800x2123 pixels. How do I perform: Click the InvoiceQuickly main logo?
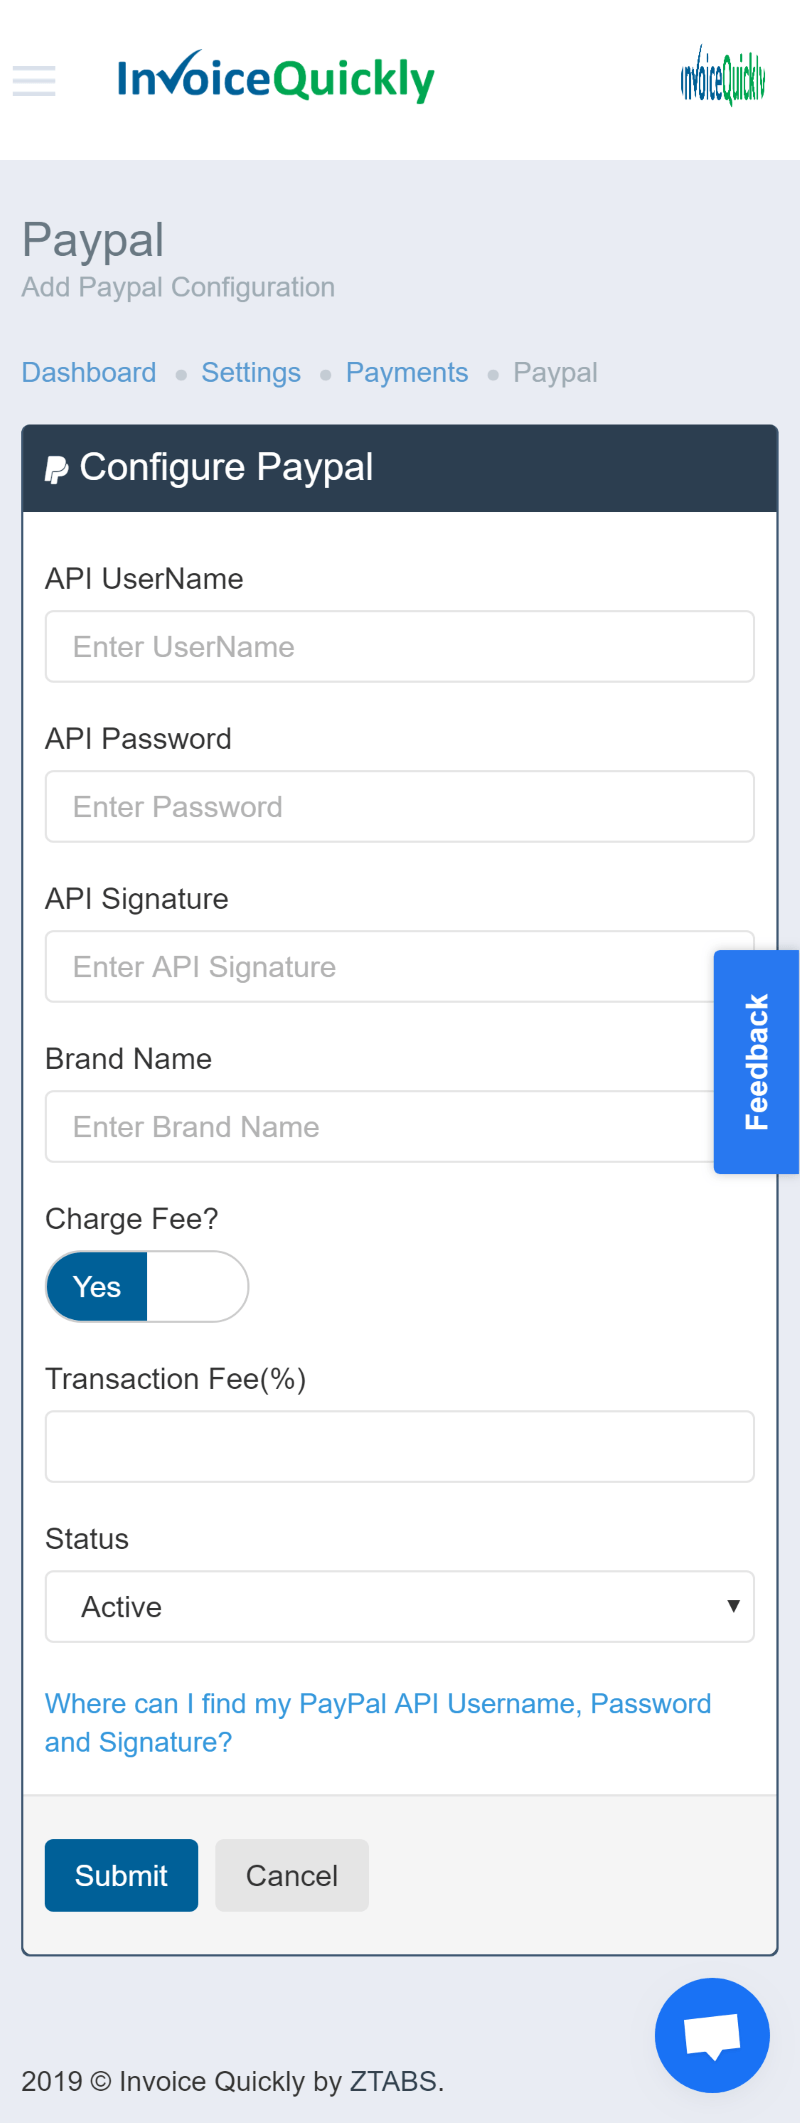click(x=275, y=78)
